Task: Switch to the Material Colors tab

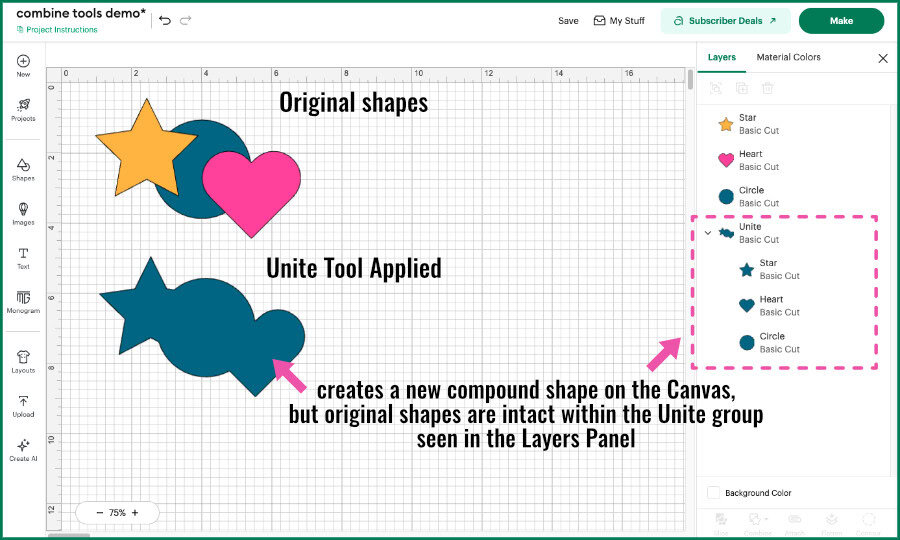Action: click(788, 57)
